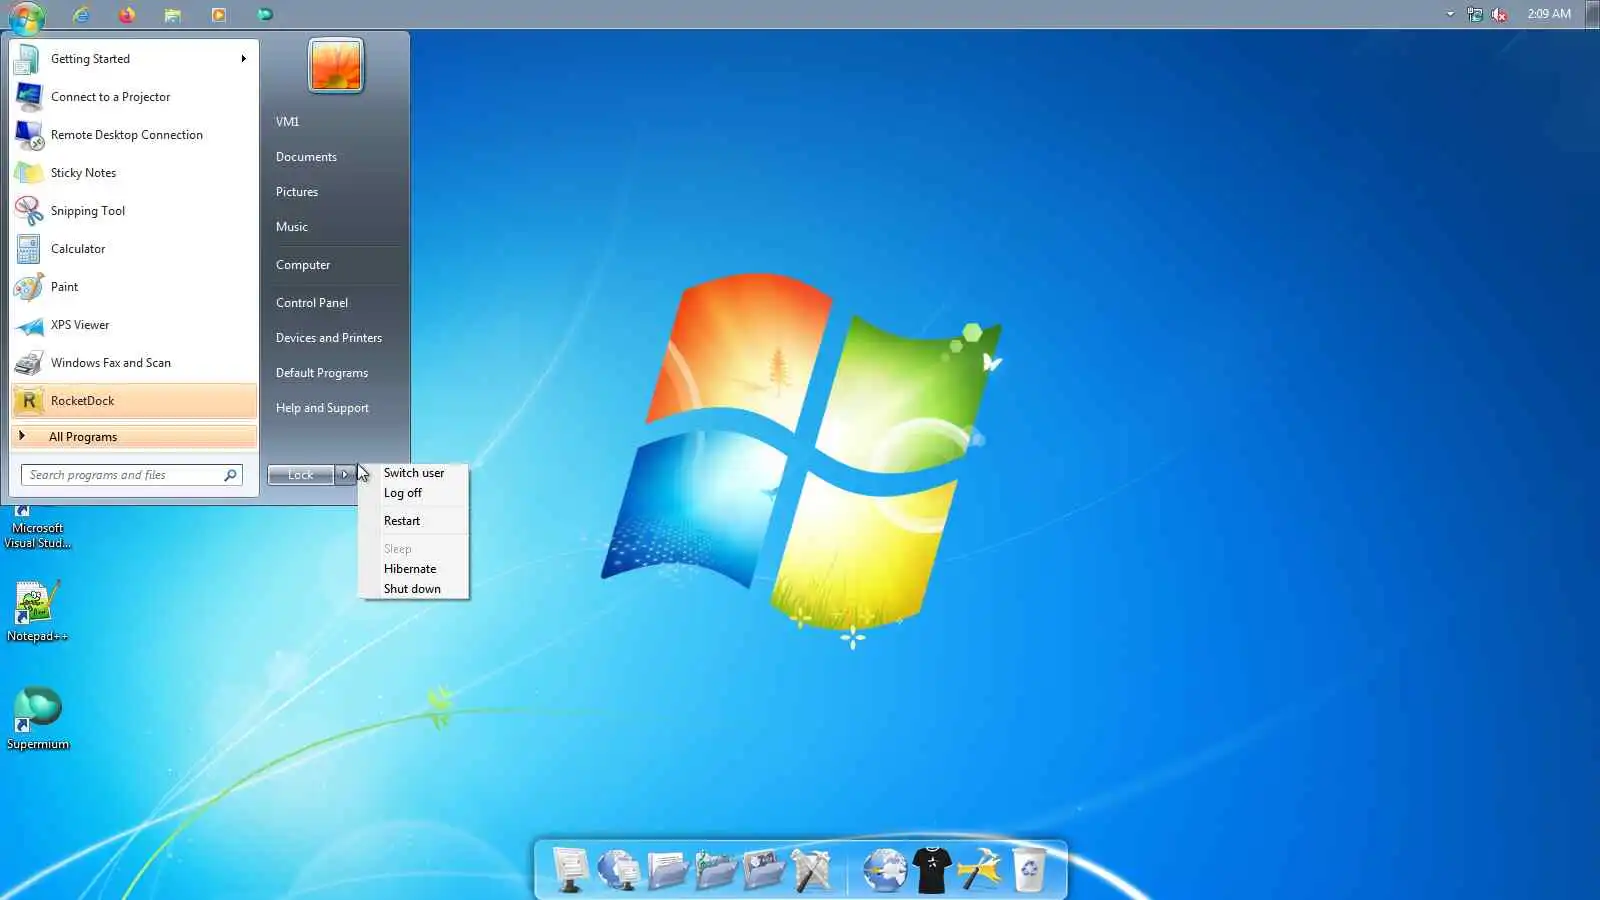1600x900 pixels.
Task: Click the search magnifier icon
Action: pyautogui.click(x=230, y=475)
